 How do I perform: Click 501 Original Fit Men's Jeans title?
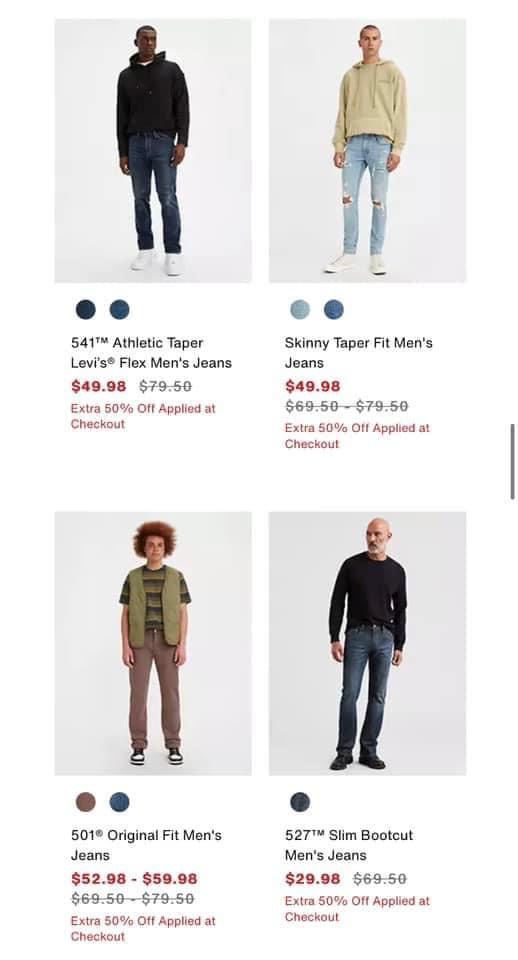[146, 845]
